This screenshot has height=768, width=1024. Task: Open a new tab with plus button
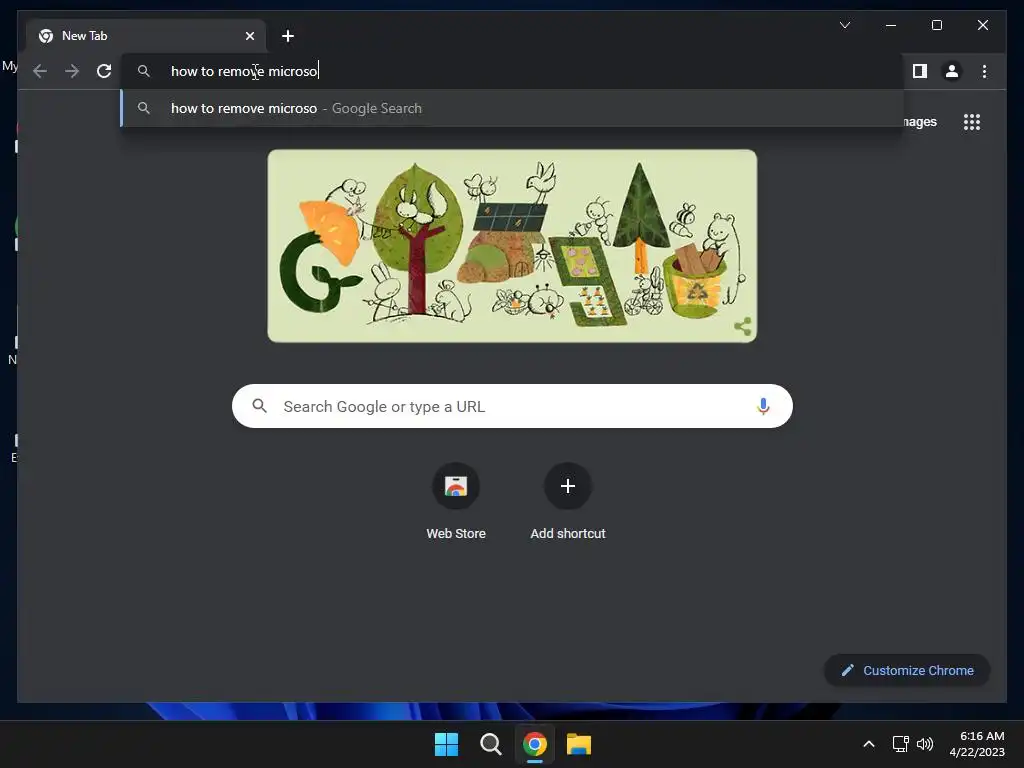click(x=288, y=36)
